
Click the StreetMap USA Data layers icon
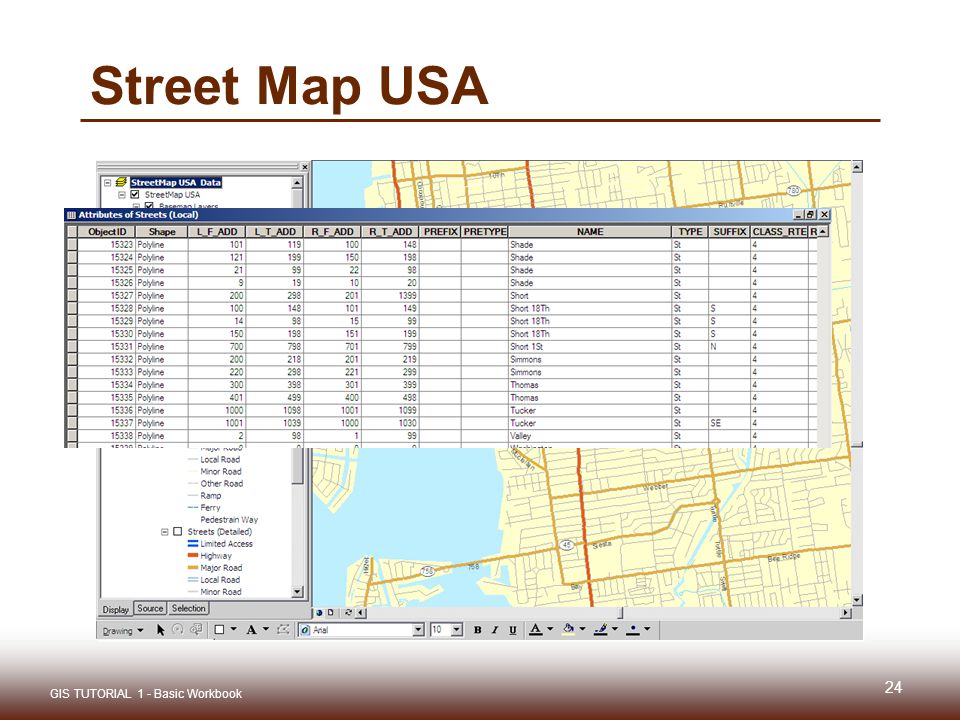tap(121, 182)
